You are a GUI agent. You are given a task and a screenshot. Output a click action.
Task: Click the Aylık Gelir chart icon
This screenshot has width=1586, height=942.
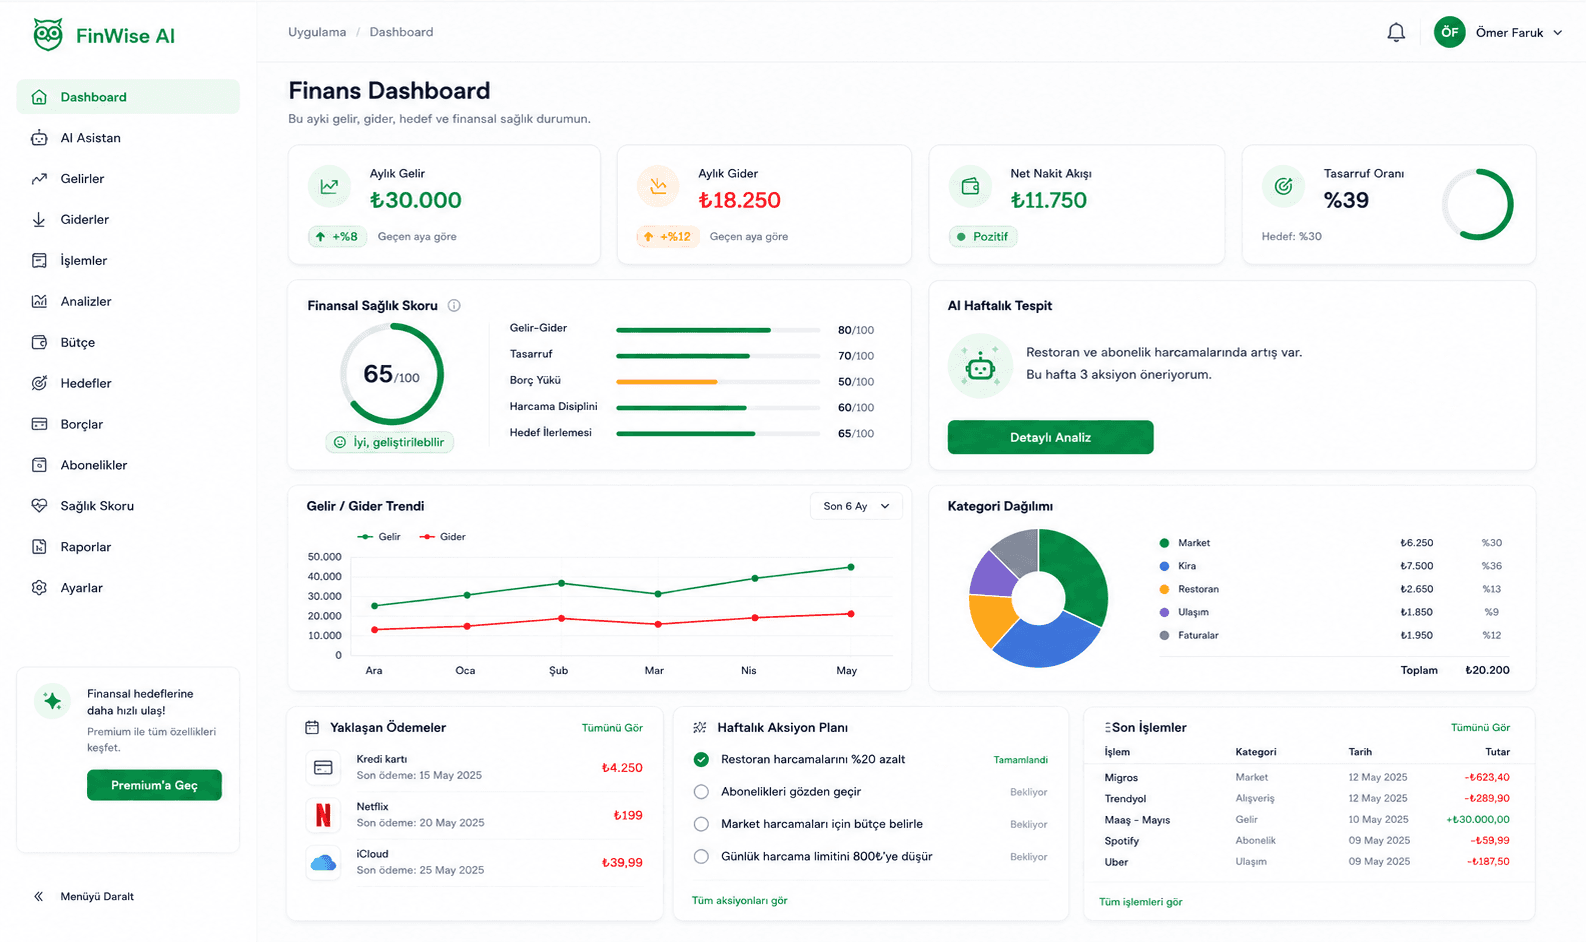pos(329,186)
